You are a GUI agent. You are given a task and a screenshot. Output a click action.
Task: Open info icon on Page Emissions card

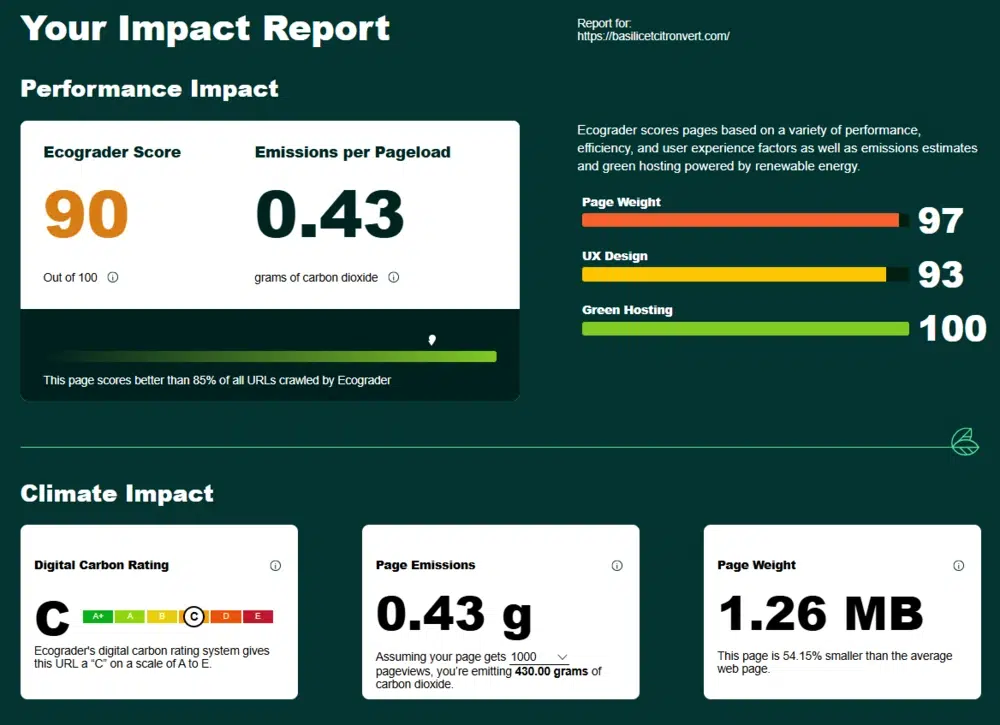[x=617, y=566]
